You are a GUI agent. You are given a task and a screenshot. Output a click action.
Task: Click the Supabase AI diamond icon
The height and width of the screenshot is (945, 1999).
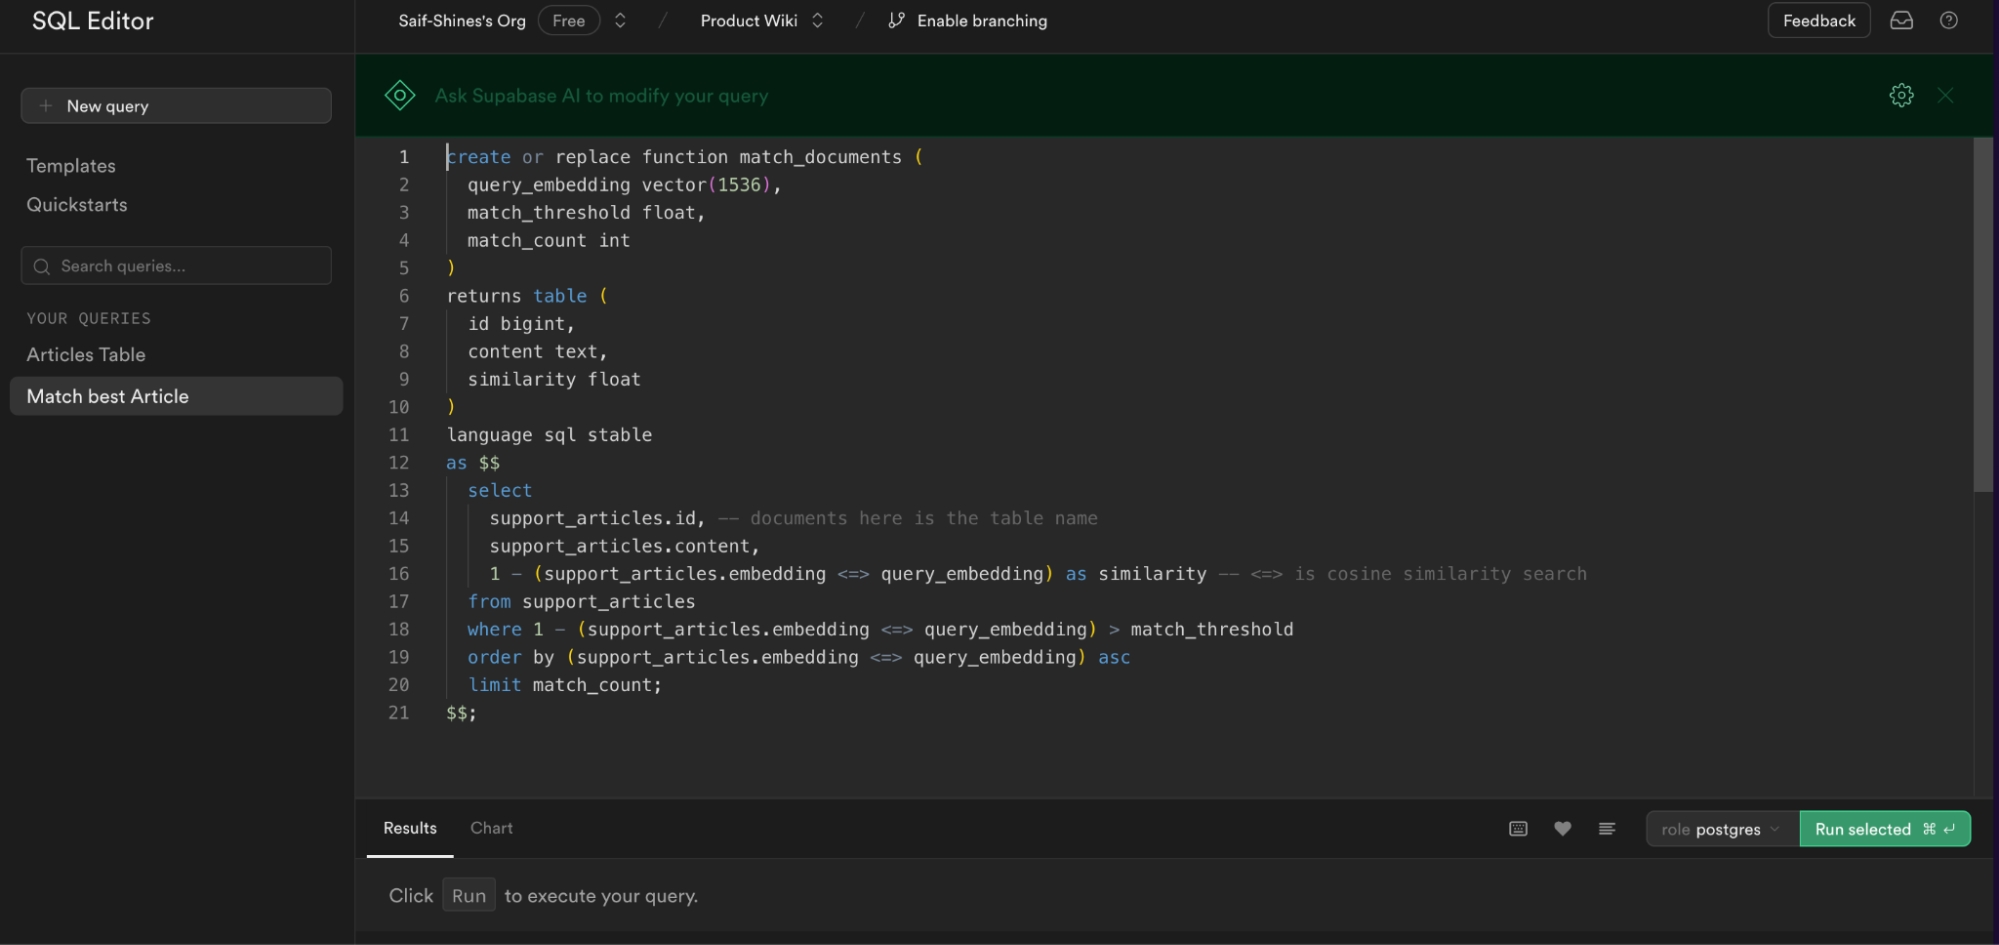(x=400, y=96)
